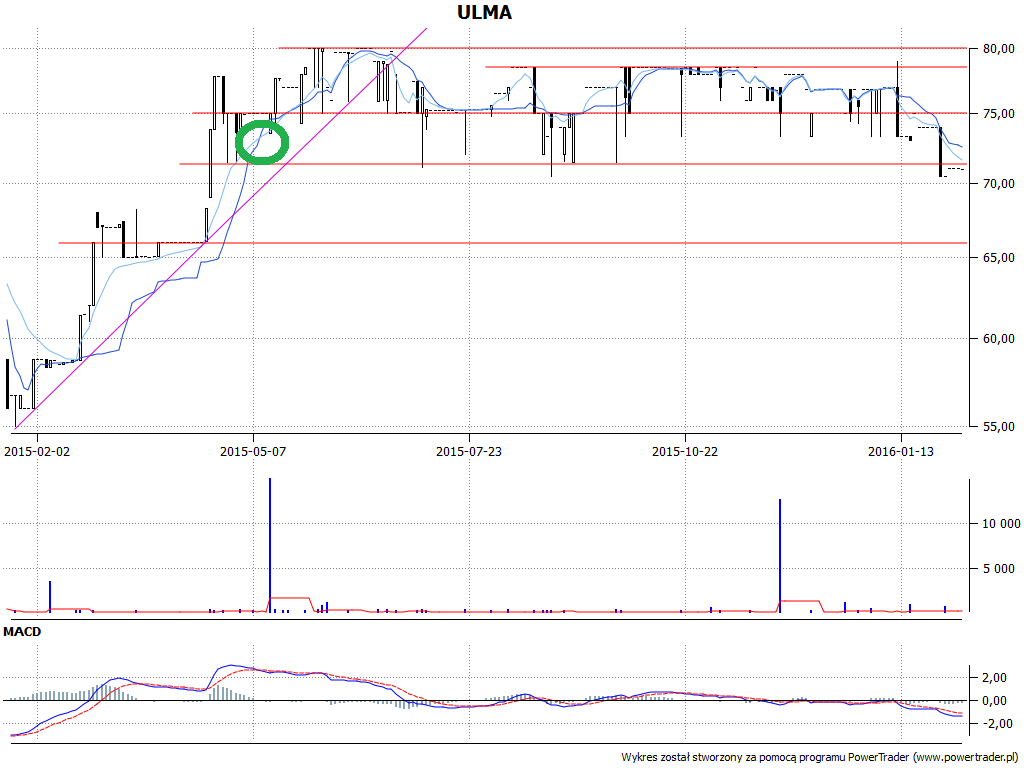Click the 55,00 price axis label
The height and width of the screenshot is (768, 1024).
(x=999, y=427)
